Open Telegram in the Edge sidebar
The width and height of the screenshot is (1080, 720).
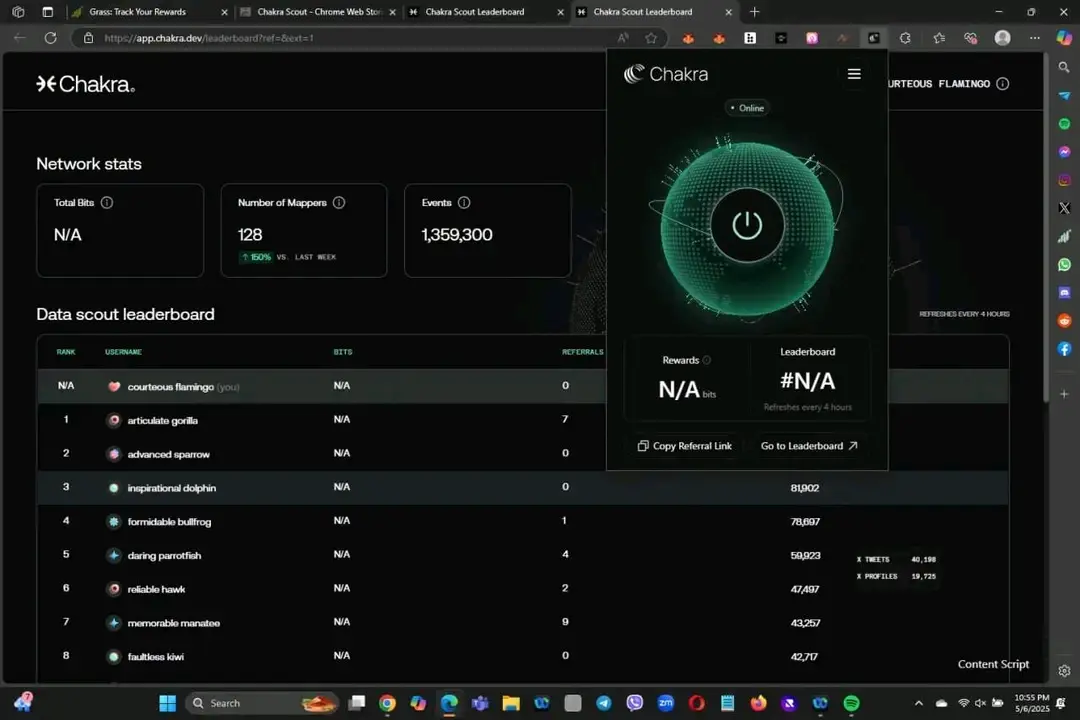click(x=1064, y=95)
